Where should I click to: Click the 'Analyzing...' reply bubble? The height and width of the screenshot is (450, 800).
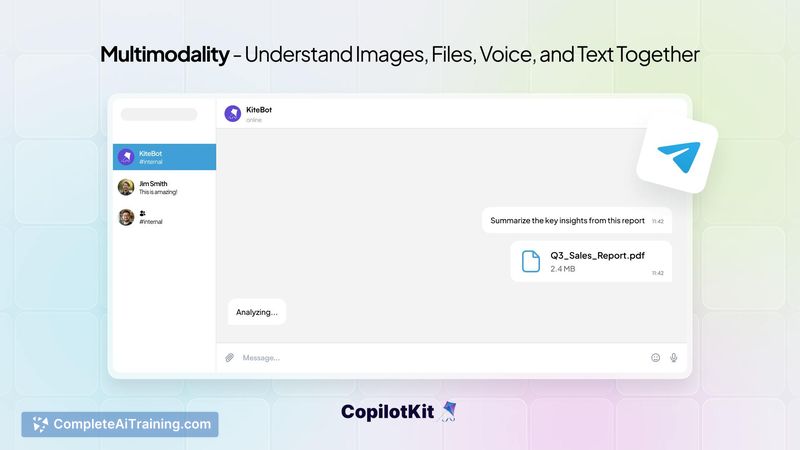click(x=257, y=312)
